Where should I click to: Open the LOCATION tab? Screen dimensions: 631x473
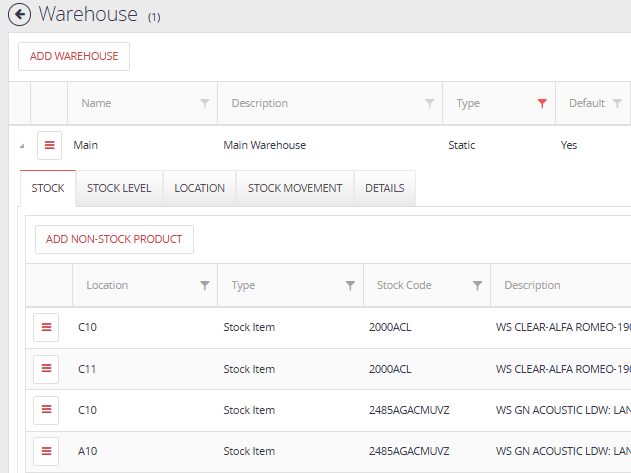[200, 188]
